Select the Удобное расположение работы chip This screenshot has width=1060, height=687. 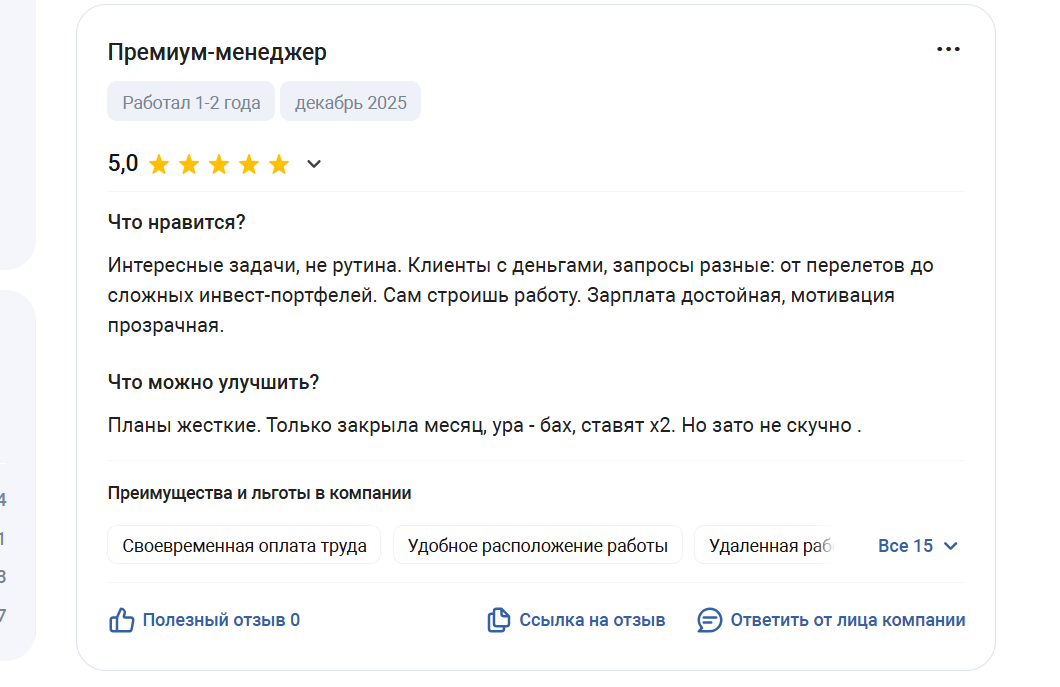538,546
